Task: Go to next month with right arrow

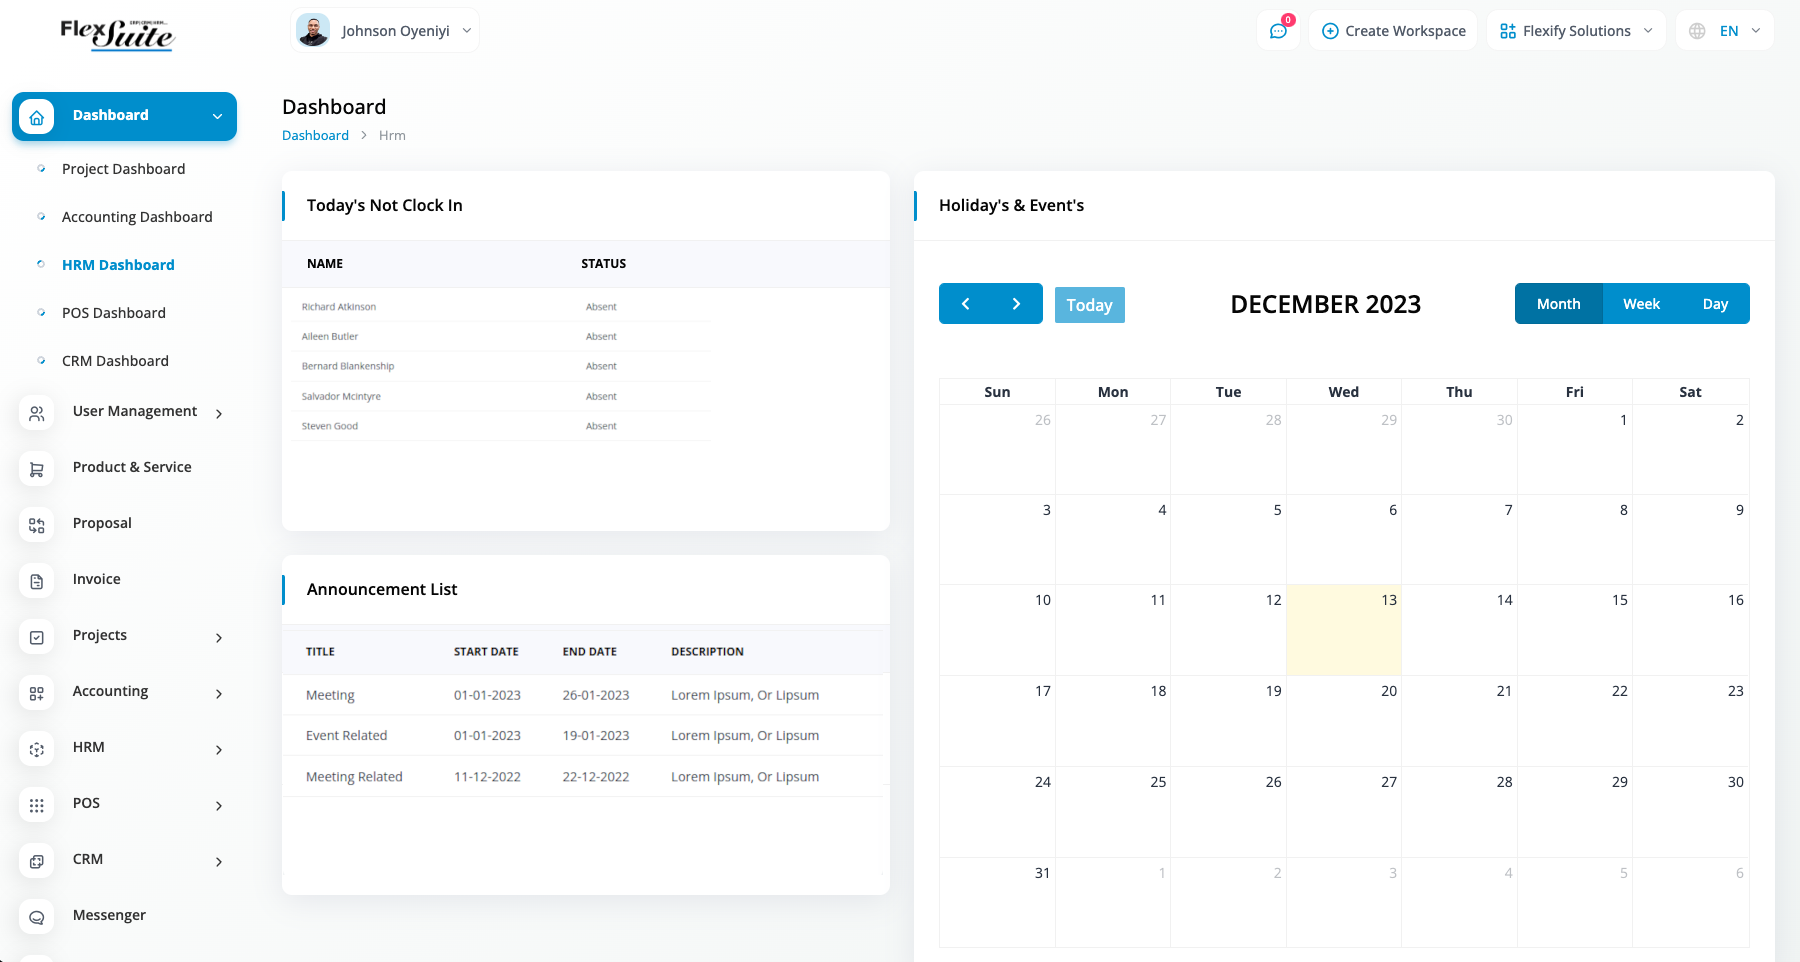Action: coord(1016,304)
